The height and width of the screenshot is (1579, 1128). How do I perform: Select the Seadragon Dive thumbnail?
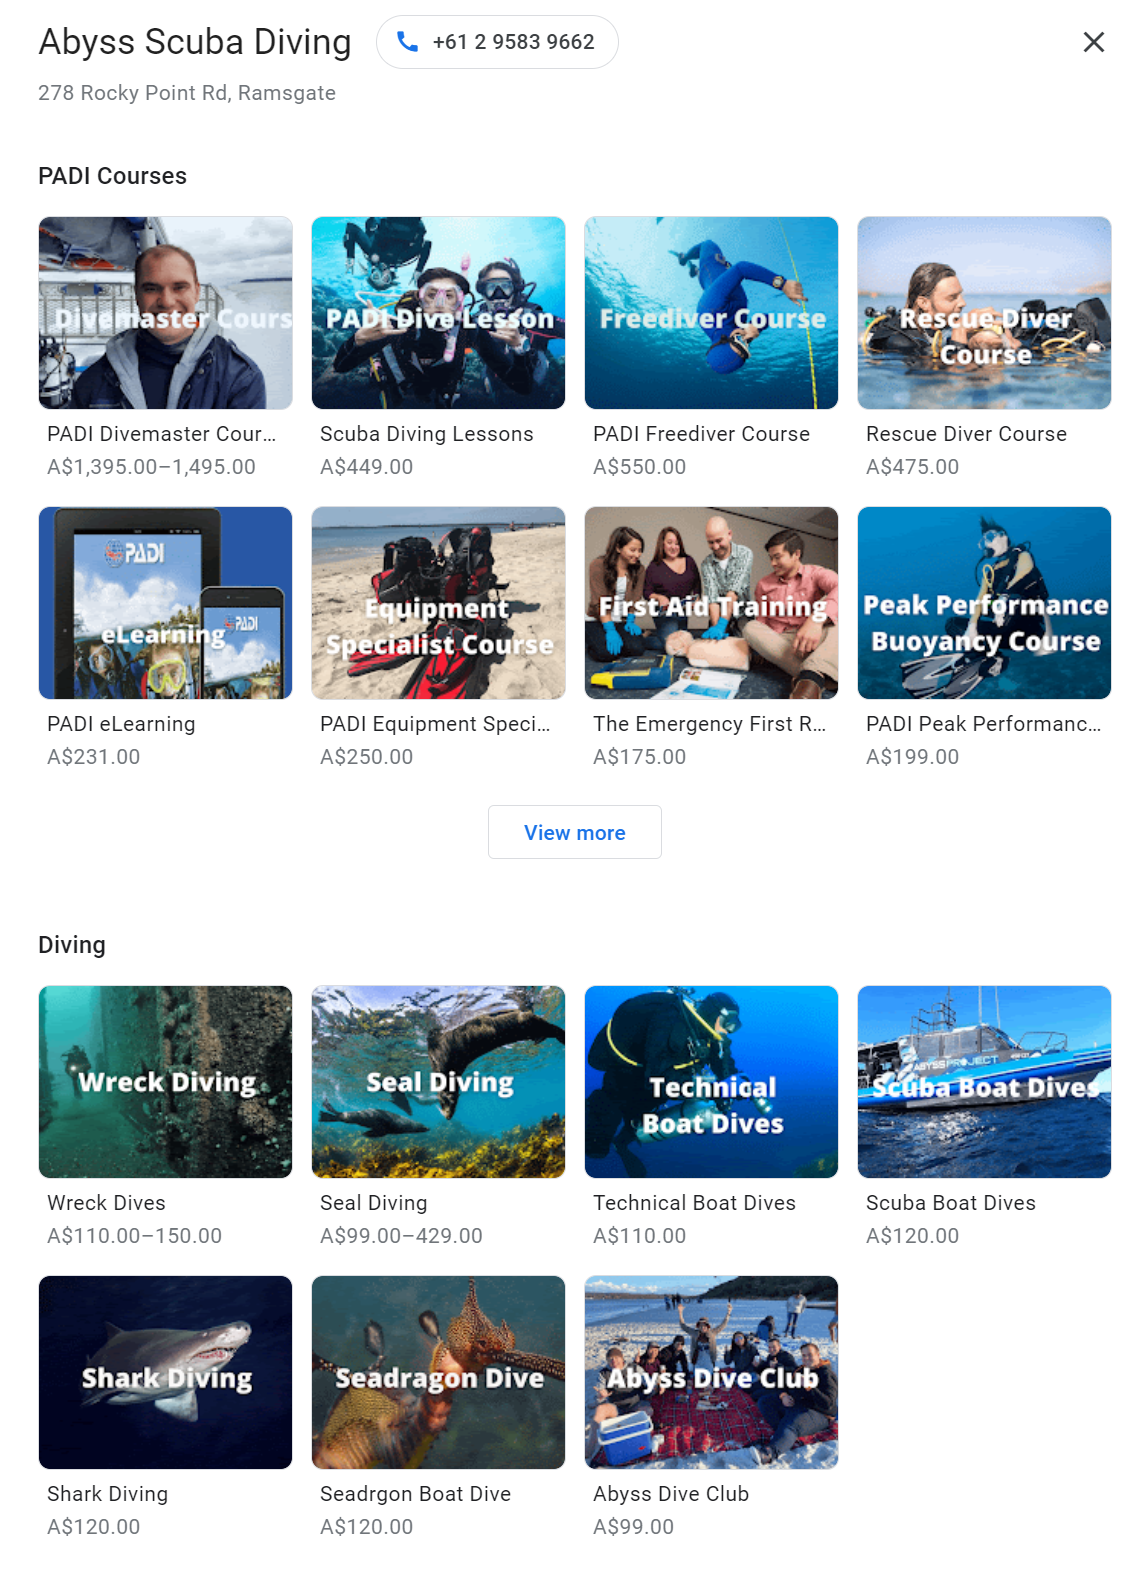click(x=438, y=1372)
